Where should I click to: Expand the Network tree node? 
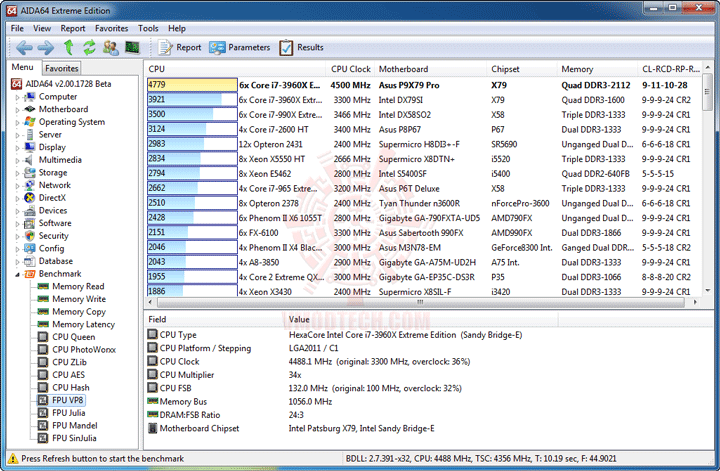click(x=17, y=186)
